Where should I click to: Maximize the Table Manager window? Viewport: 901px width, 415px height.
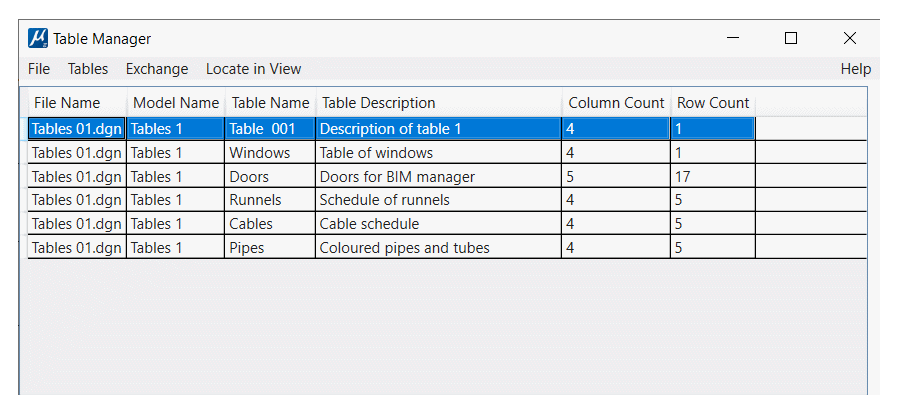791,38
